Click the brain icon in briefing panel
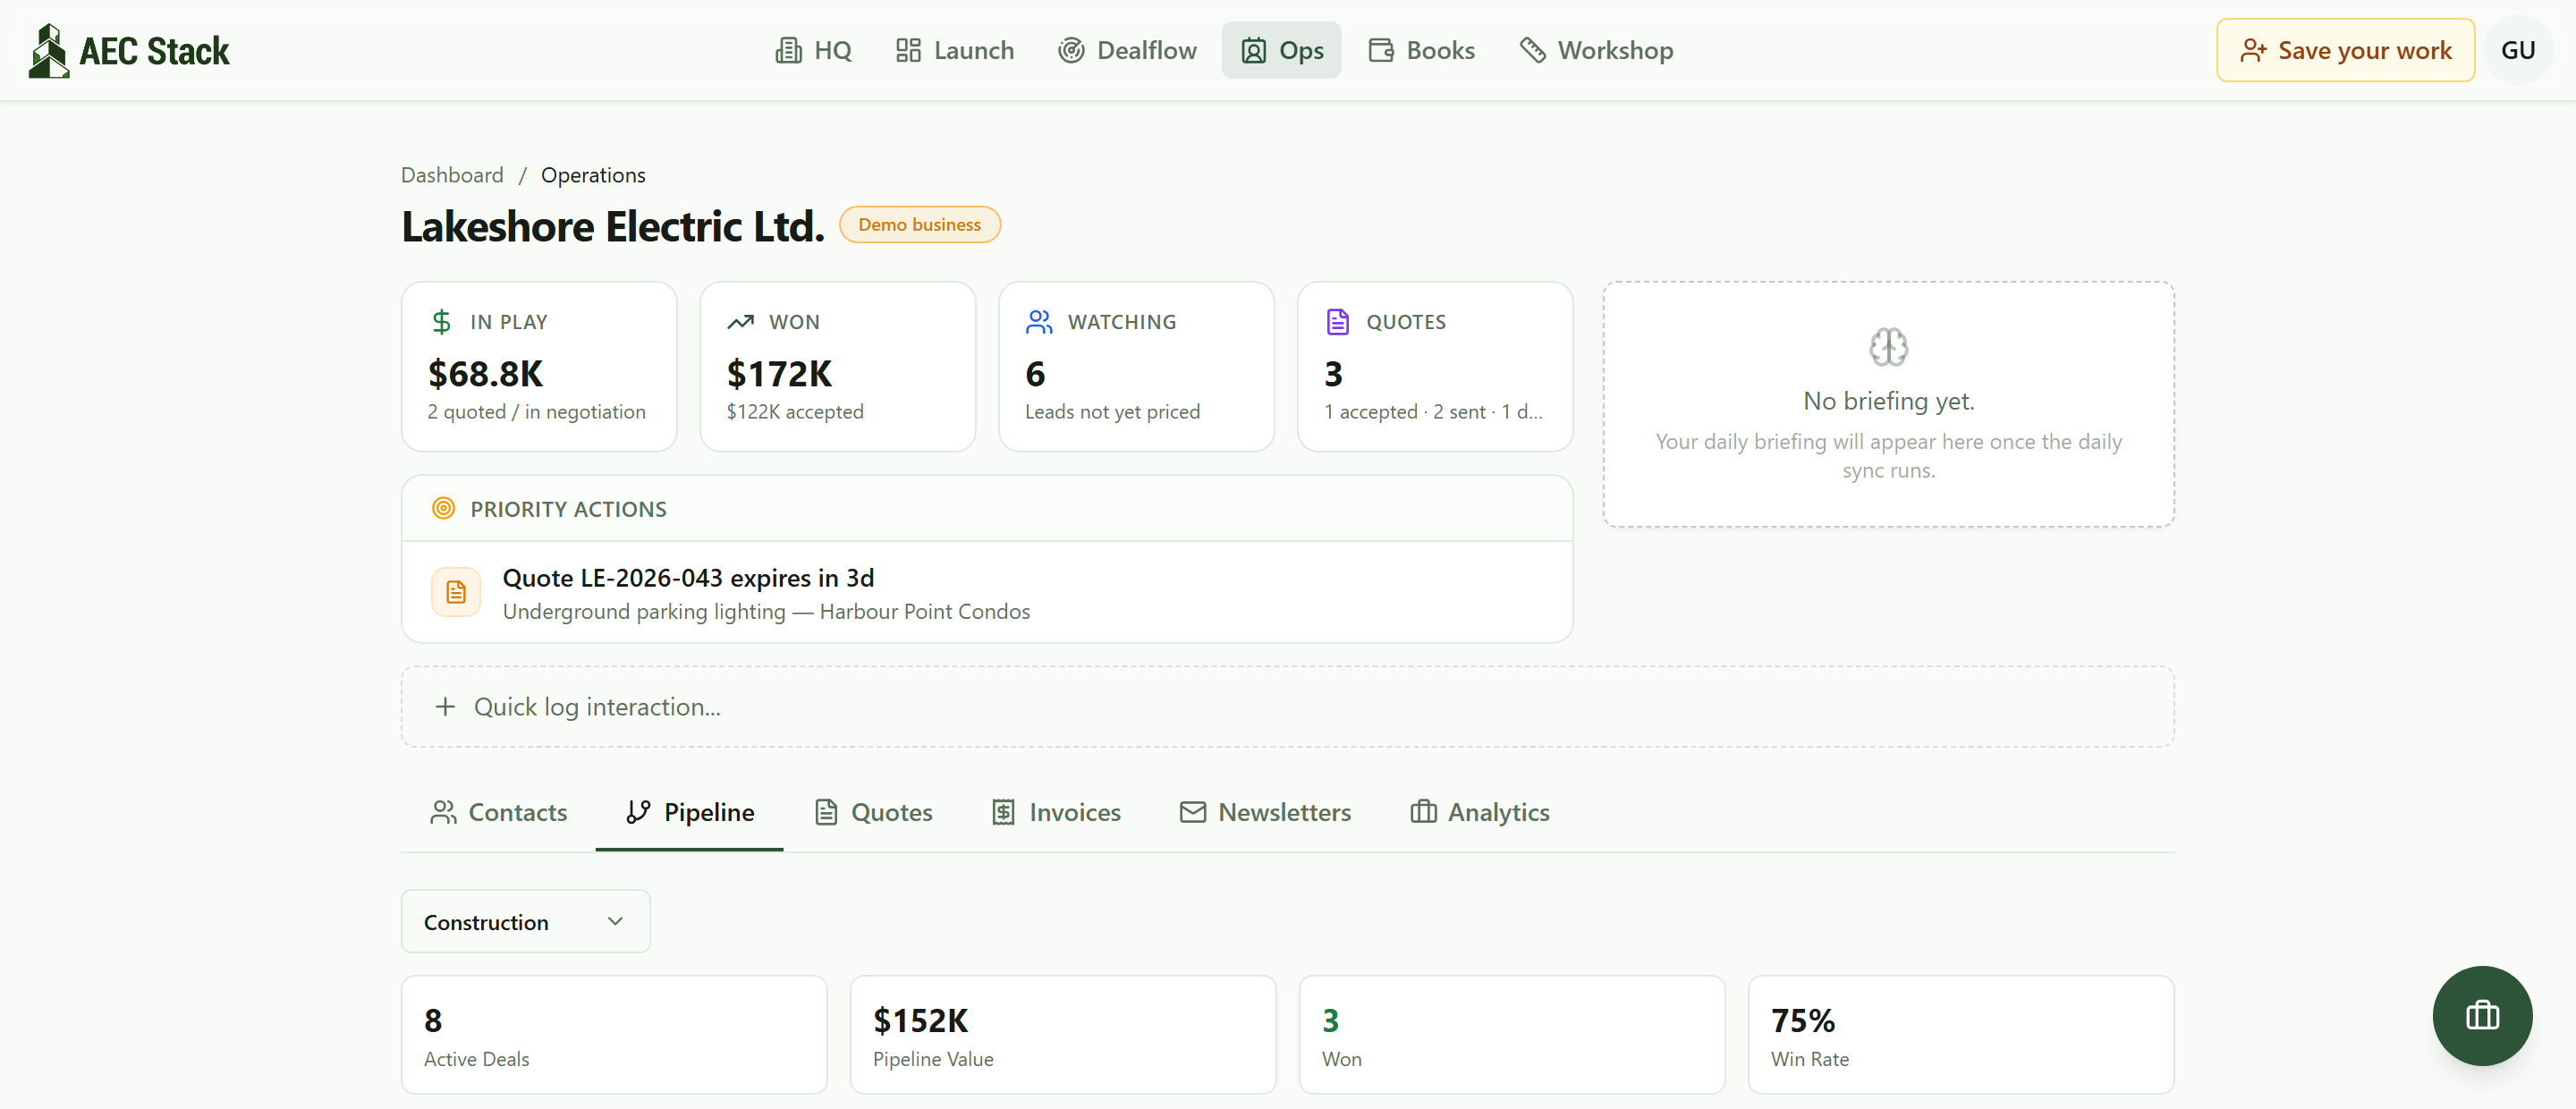The height and width of the screenshot is (1109, 2576). (1888, 348)
